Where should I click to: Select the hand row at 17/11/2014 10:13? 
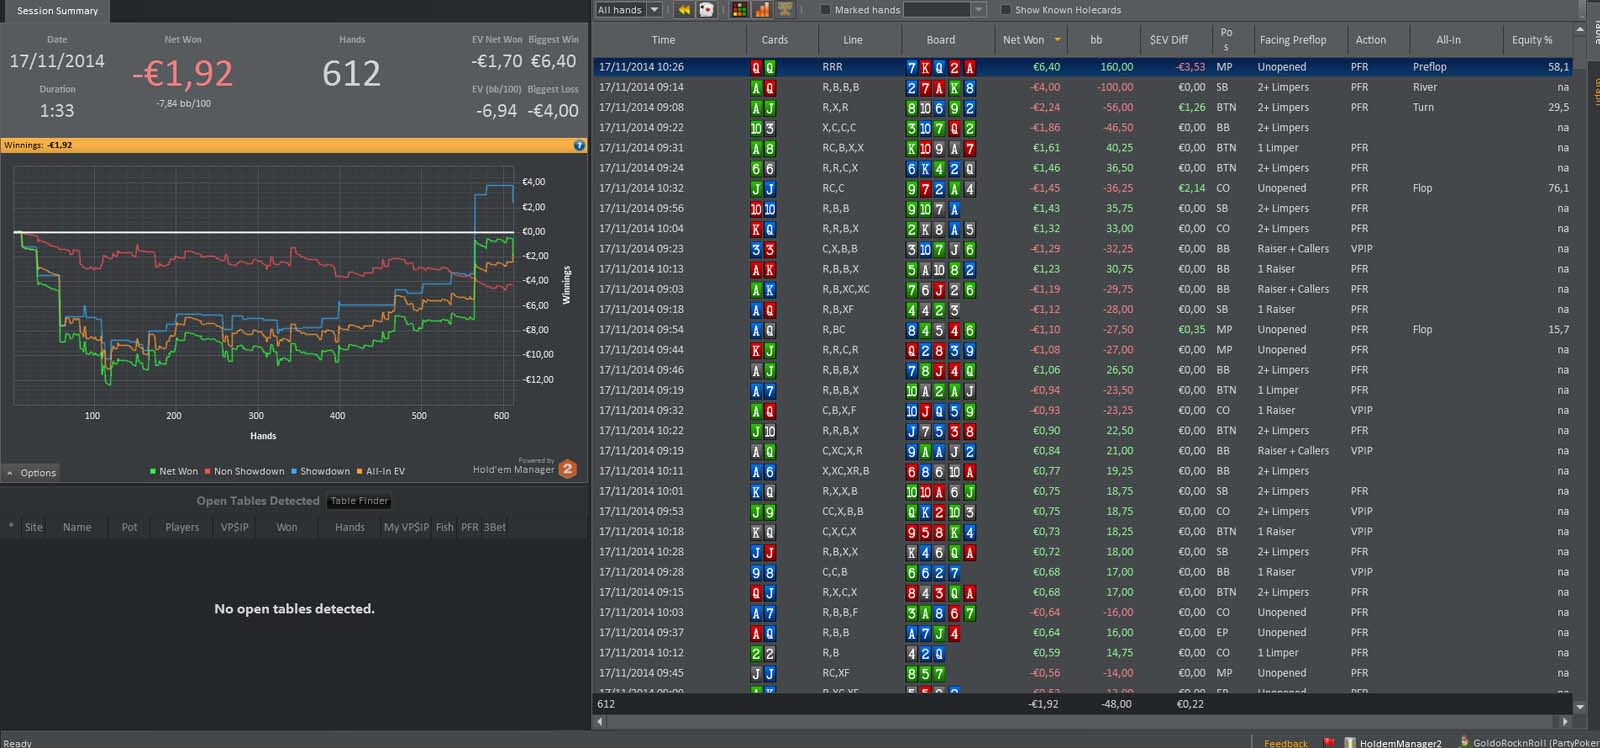point(1083,269)
